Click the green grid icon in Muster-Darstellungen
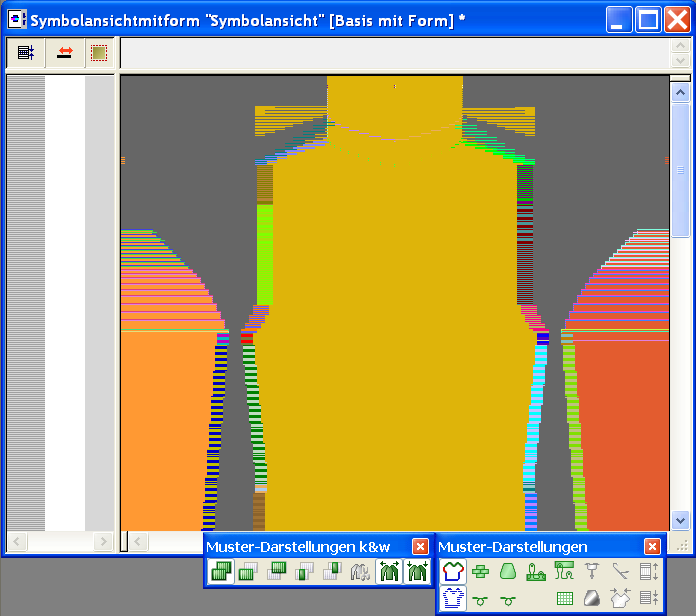The height and width of the screenshot is (616, 696). pyautogui.click(x=564, y=599)
